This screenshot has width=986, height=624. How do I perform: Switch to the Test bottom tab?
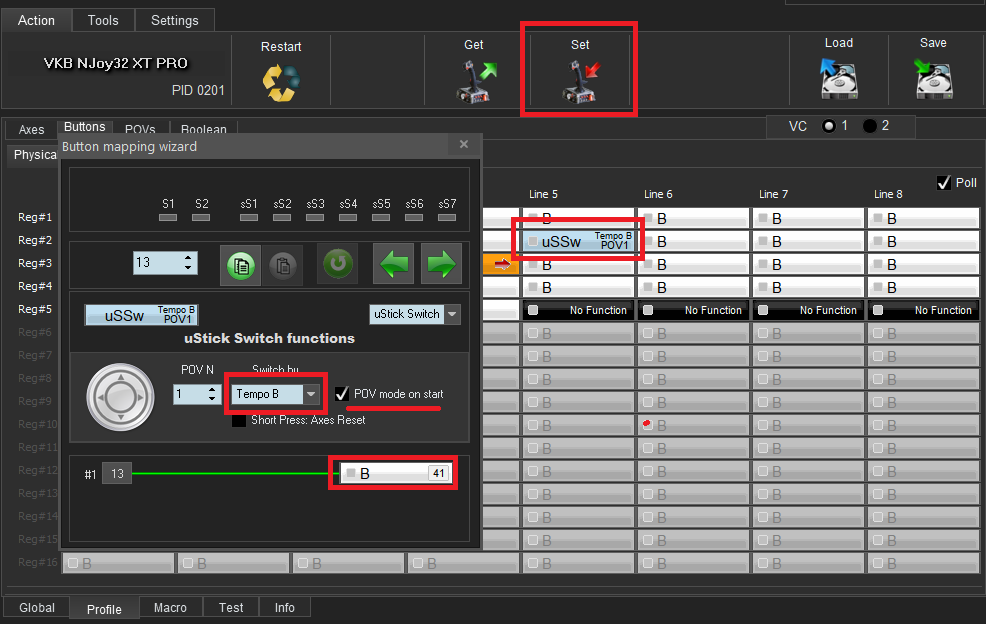[231, 608]
